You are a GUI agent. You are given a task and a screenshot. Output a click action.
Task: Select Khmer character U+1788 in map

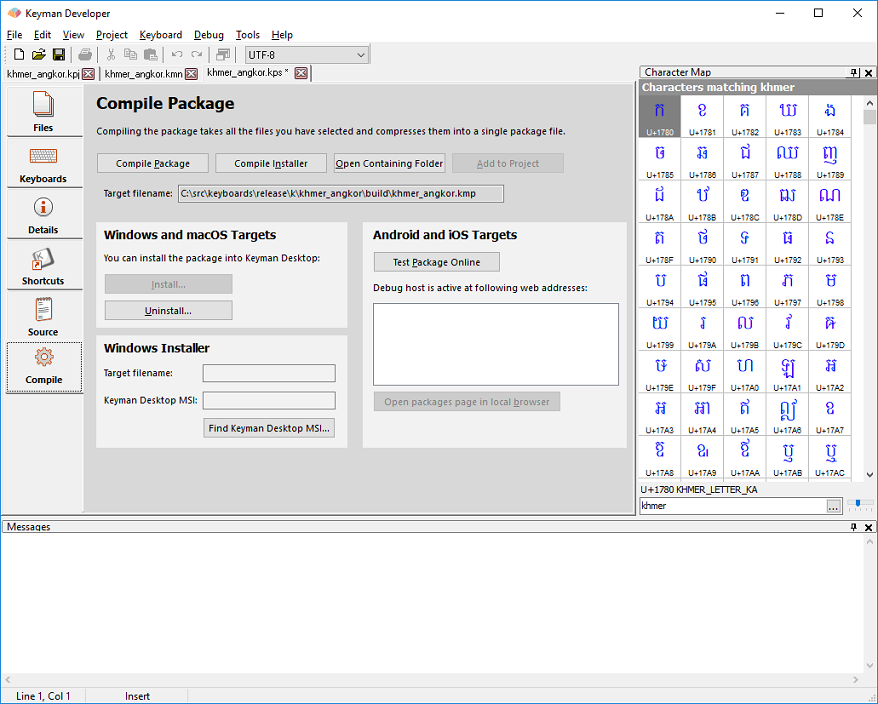[787, 159]
